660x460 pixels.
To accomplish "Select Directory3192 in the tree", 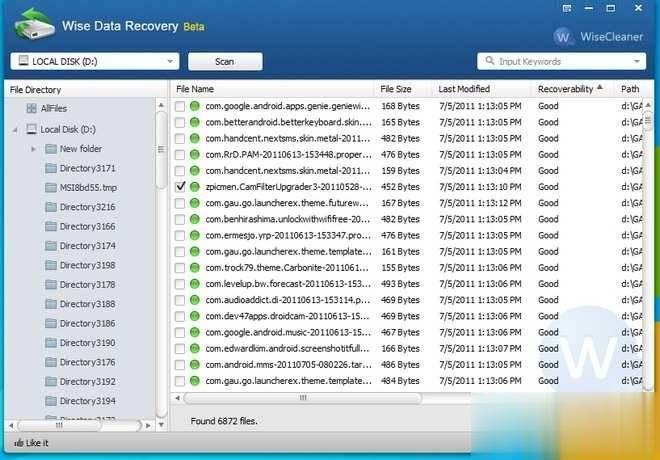I will coord(88,382).
